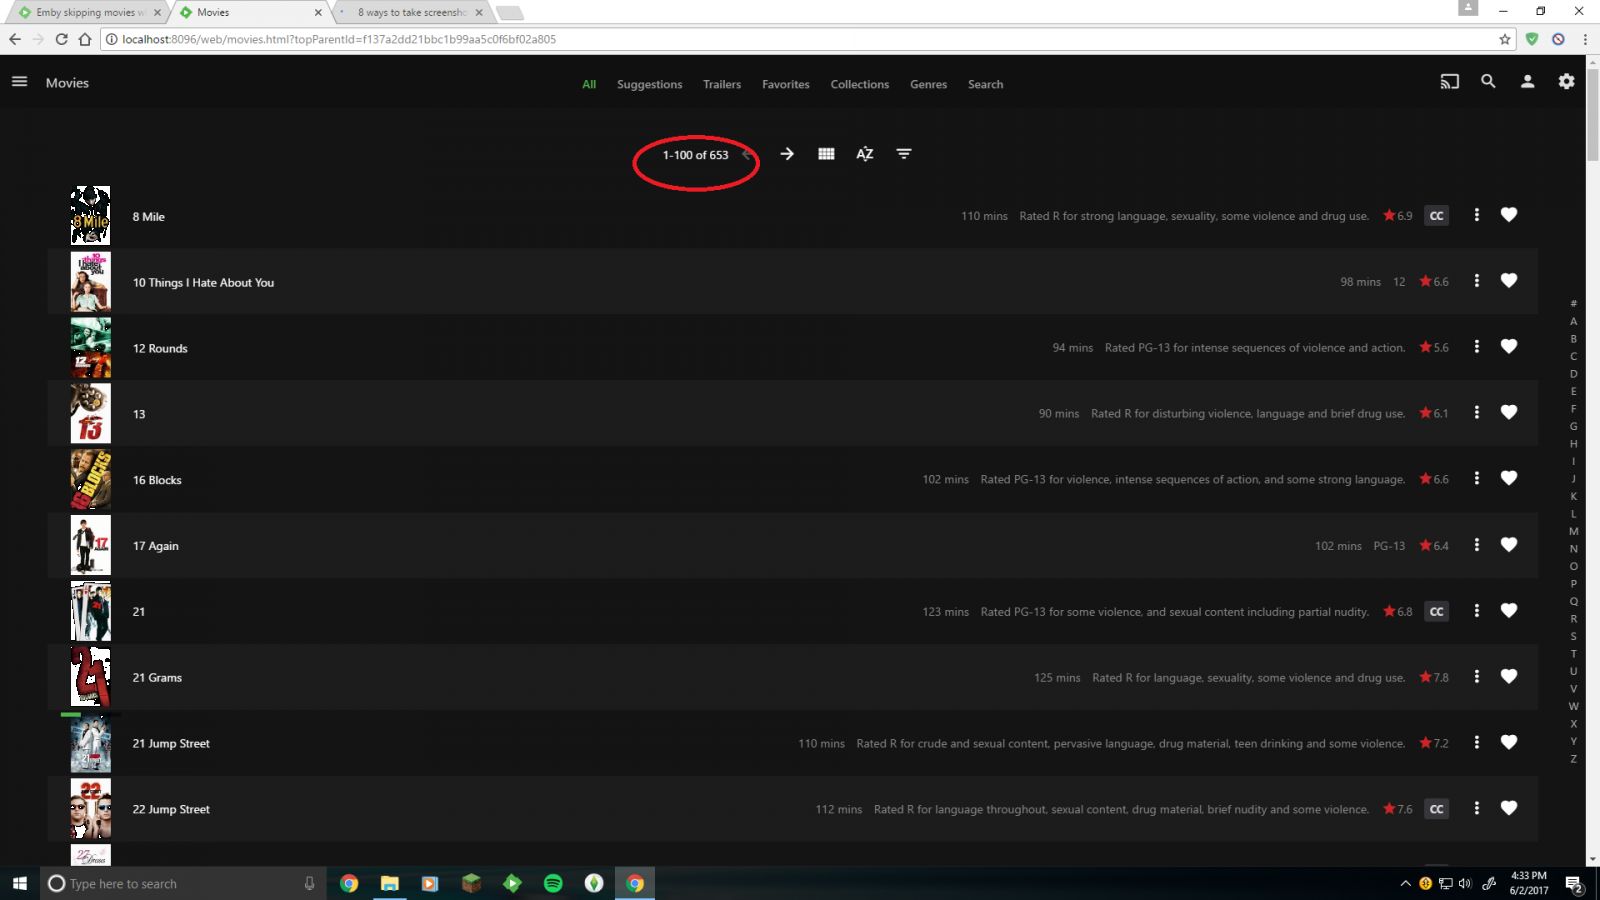Open Emby settings via the gear icon
This screenshot has width=1600, height=900.
pos(1566,82)
